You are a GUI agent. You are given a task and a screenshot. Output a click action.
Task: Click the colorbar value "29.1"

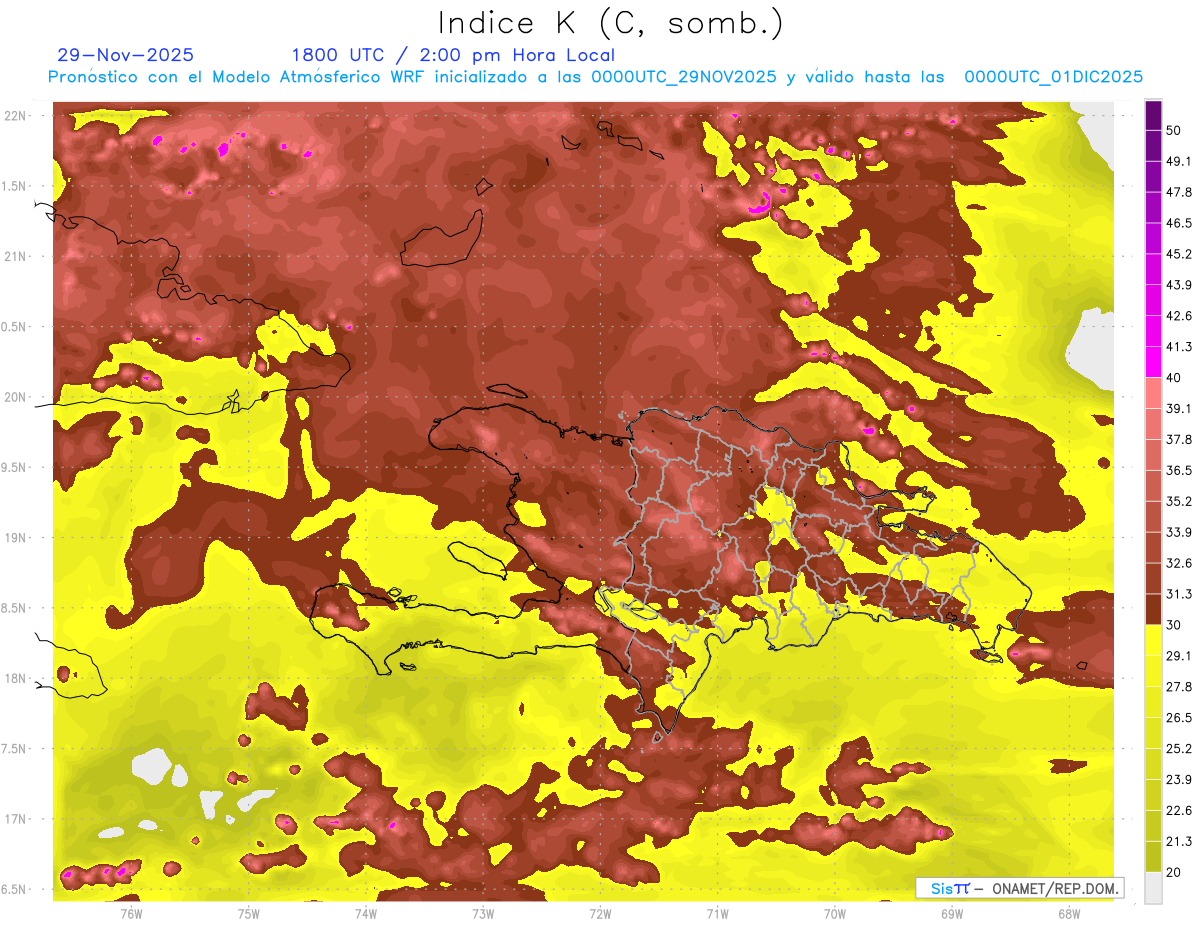click(x=1179, y=655)
